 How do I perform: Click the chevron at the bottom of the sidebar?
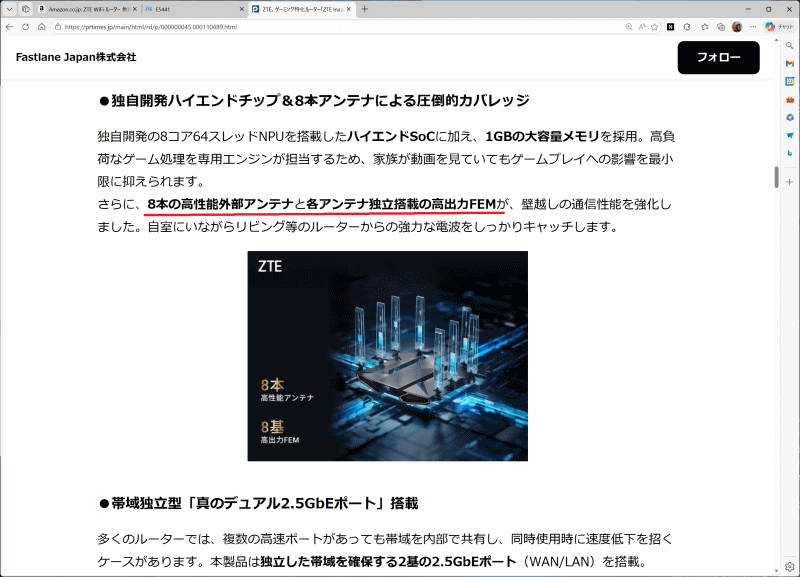pyautogui.click(x=776, y=571)
